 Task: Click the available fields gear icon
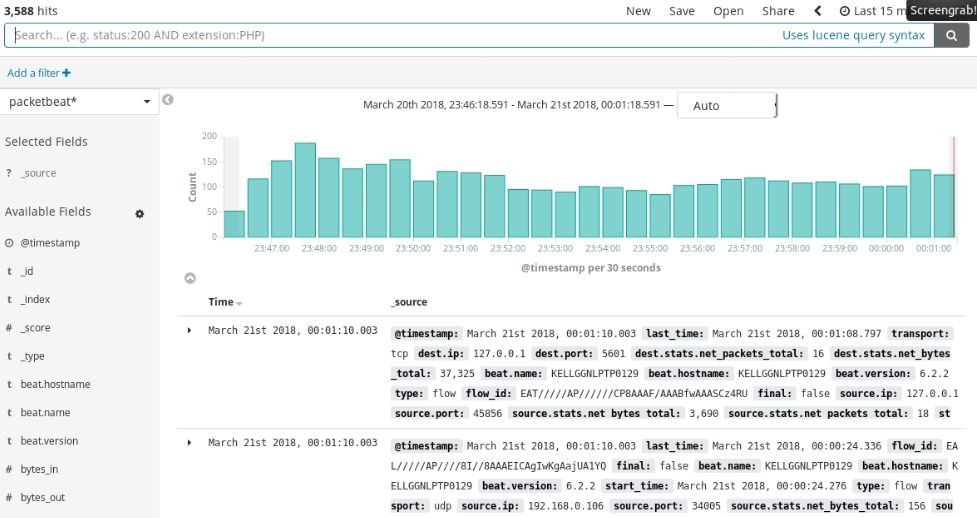[x=140, y=213]
